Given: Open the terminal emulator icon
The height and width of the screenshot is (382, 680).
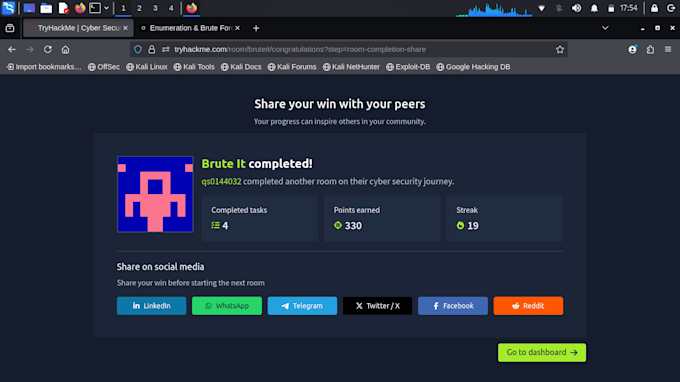Looking at the screenshot, I should (x=95, y=8).
